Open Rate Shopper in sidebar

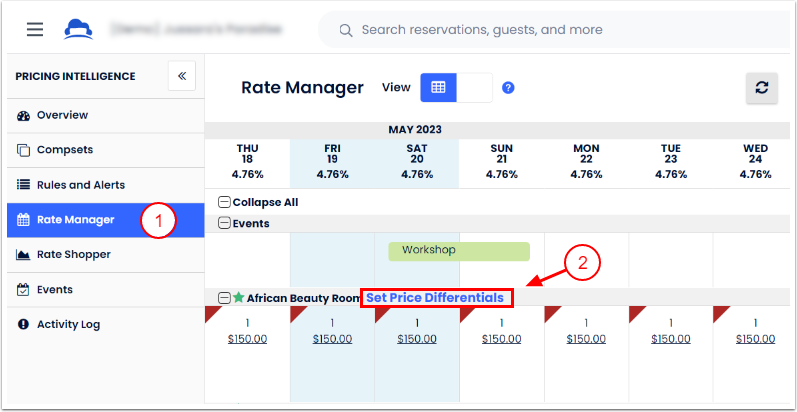click(x=106, y=255)
